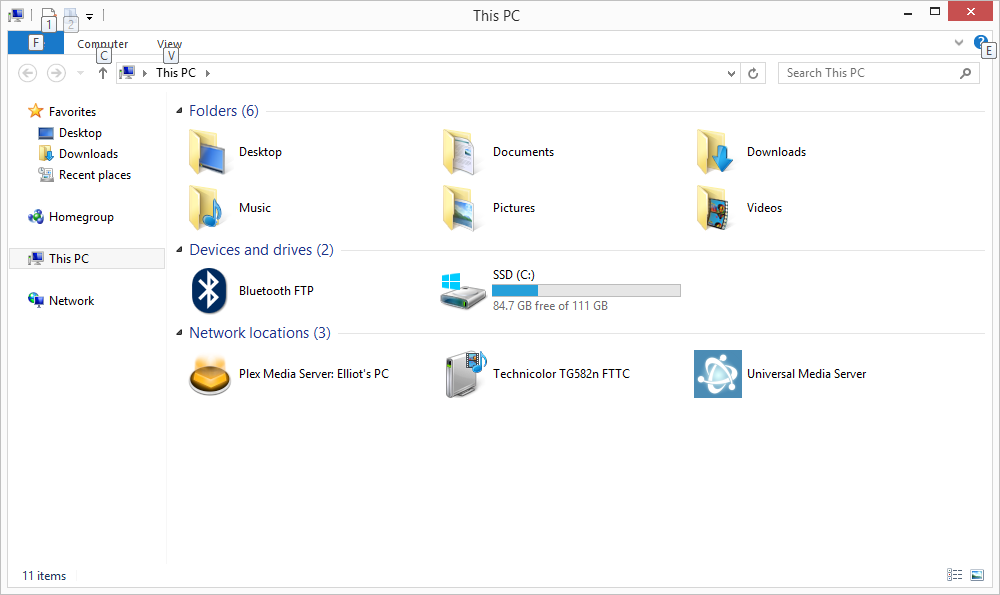
Task: Click the Search This PC field
Action: coord(868,73)
